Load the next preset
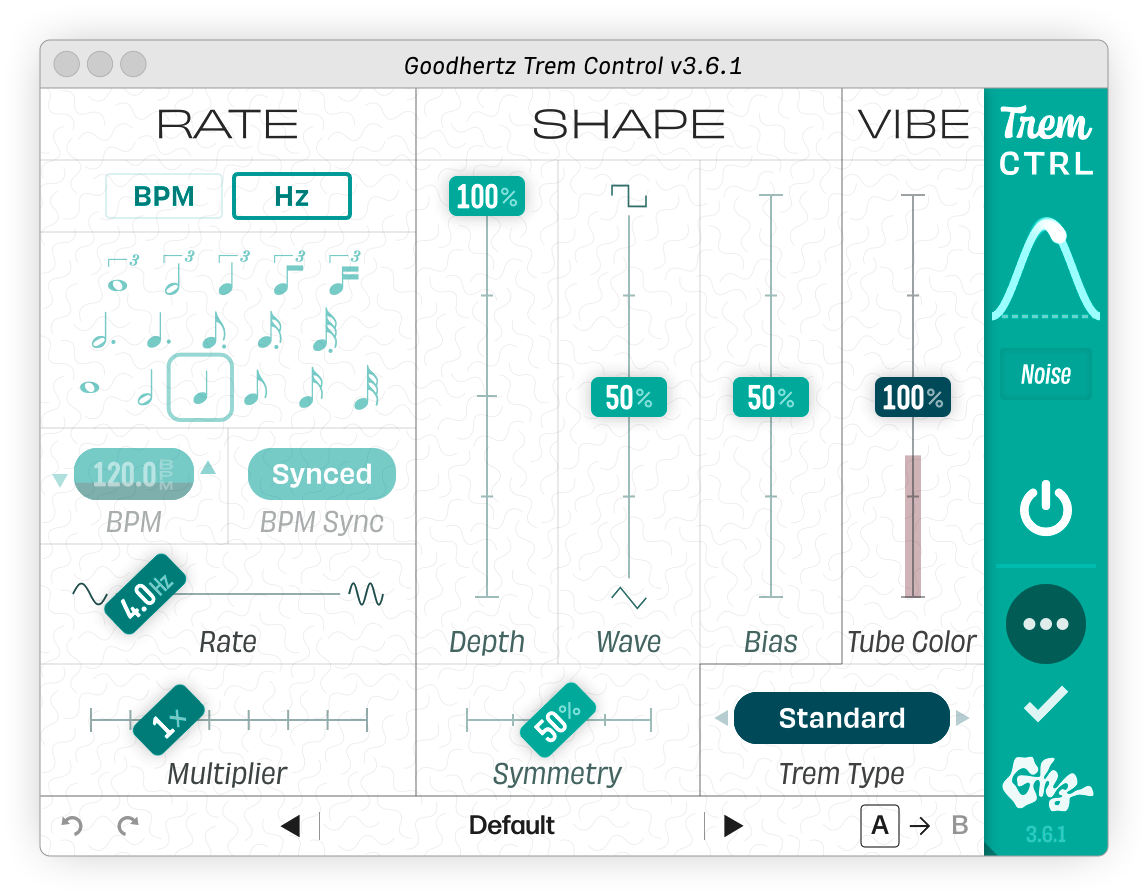The width and height of the screenshot is (1148, 896). (x=733, y=826)
